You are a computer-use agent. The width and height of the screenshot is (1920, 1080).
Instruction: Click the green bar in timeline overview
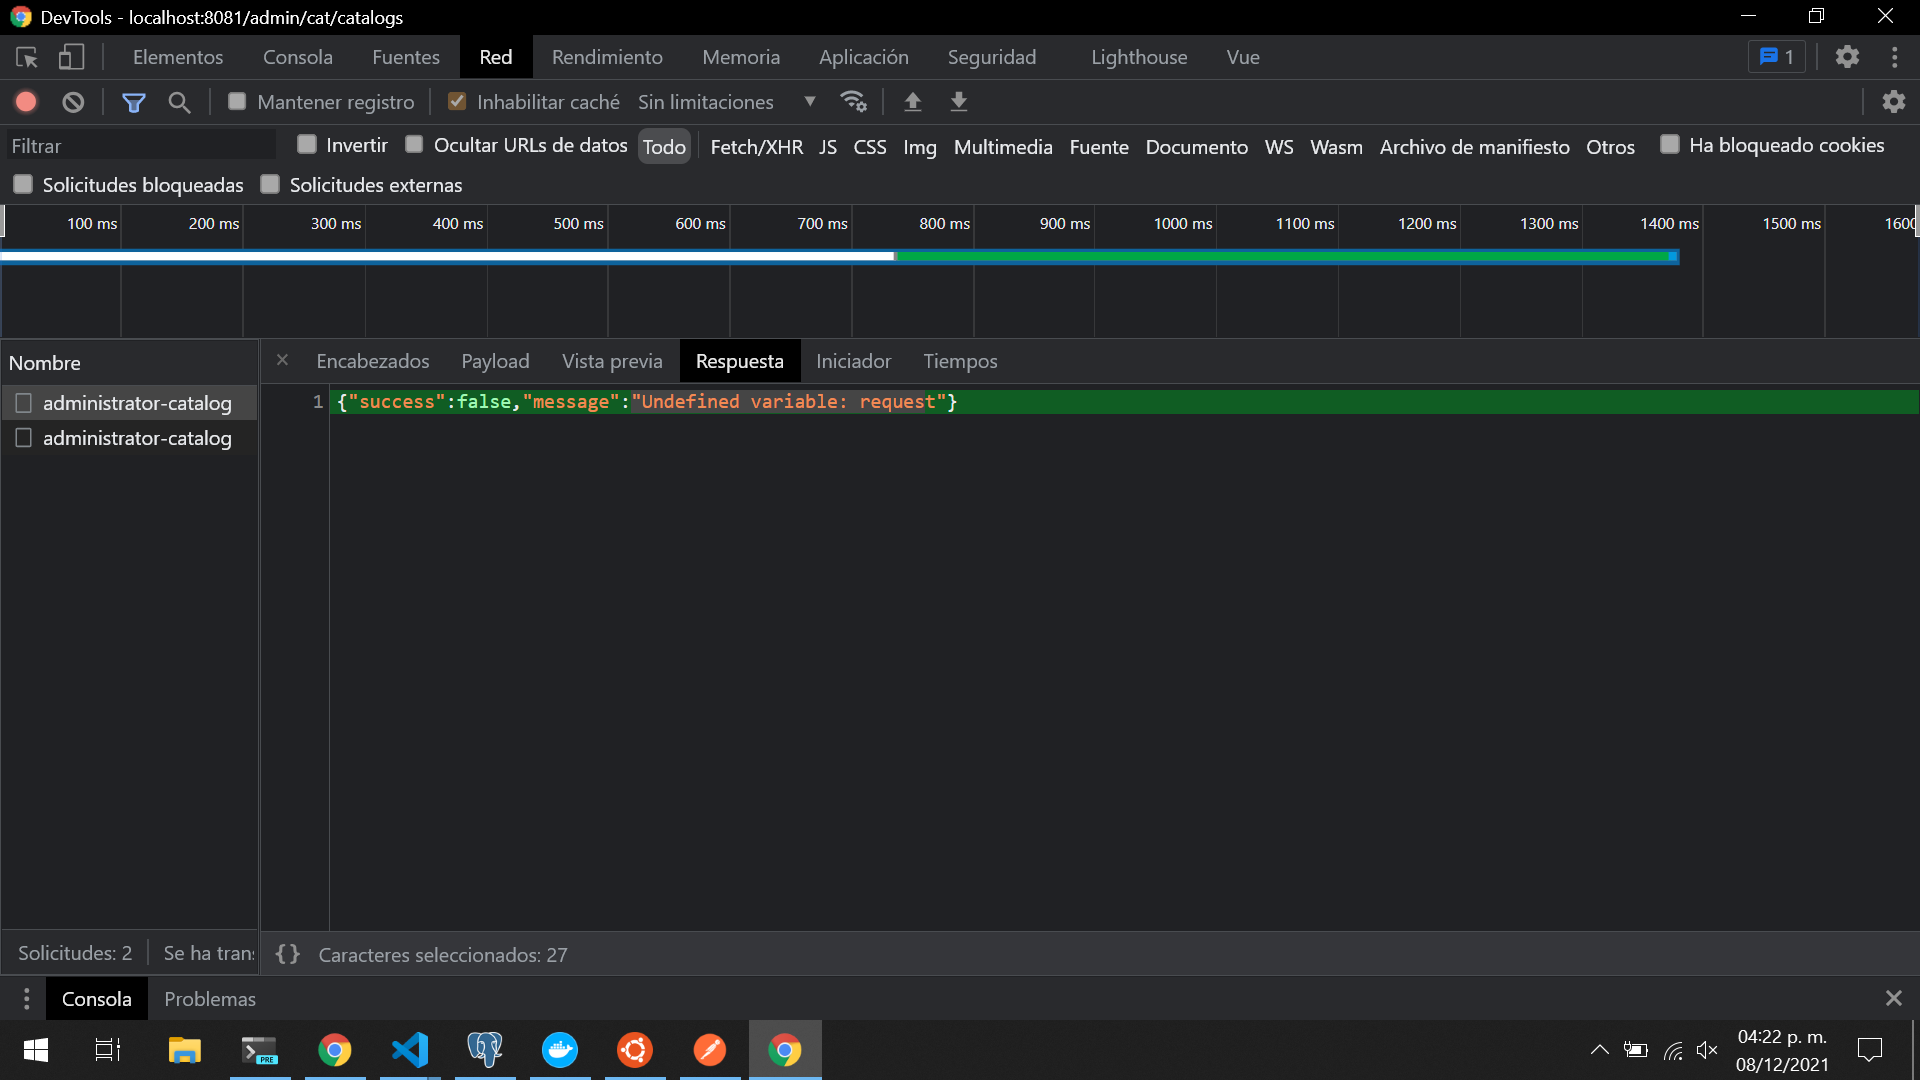pos(1286,257)
